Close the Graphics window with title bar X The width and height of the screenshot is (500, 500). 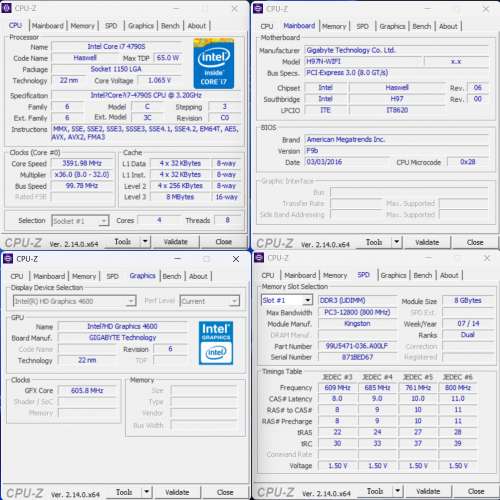236,259
